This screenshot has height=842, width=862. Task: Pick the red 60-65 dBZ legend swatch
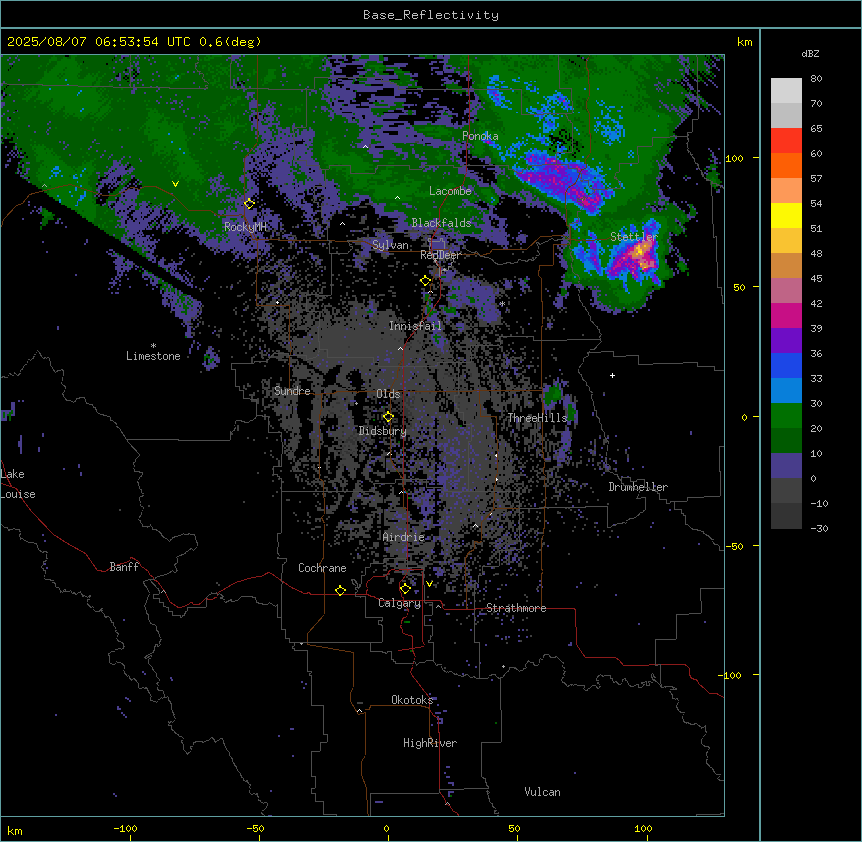coord(786,141)
